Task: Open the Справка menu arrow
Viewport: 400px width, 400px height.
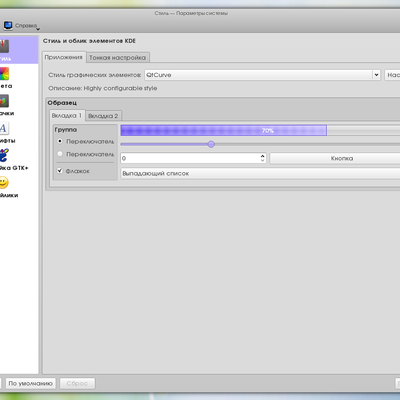Action: pos(38,29)
